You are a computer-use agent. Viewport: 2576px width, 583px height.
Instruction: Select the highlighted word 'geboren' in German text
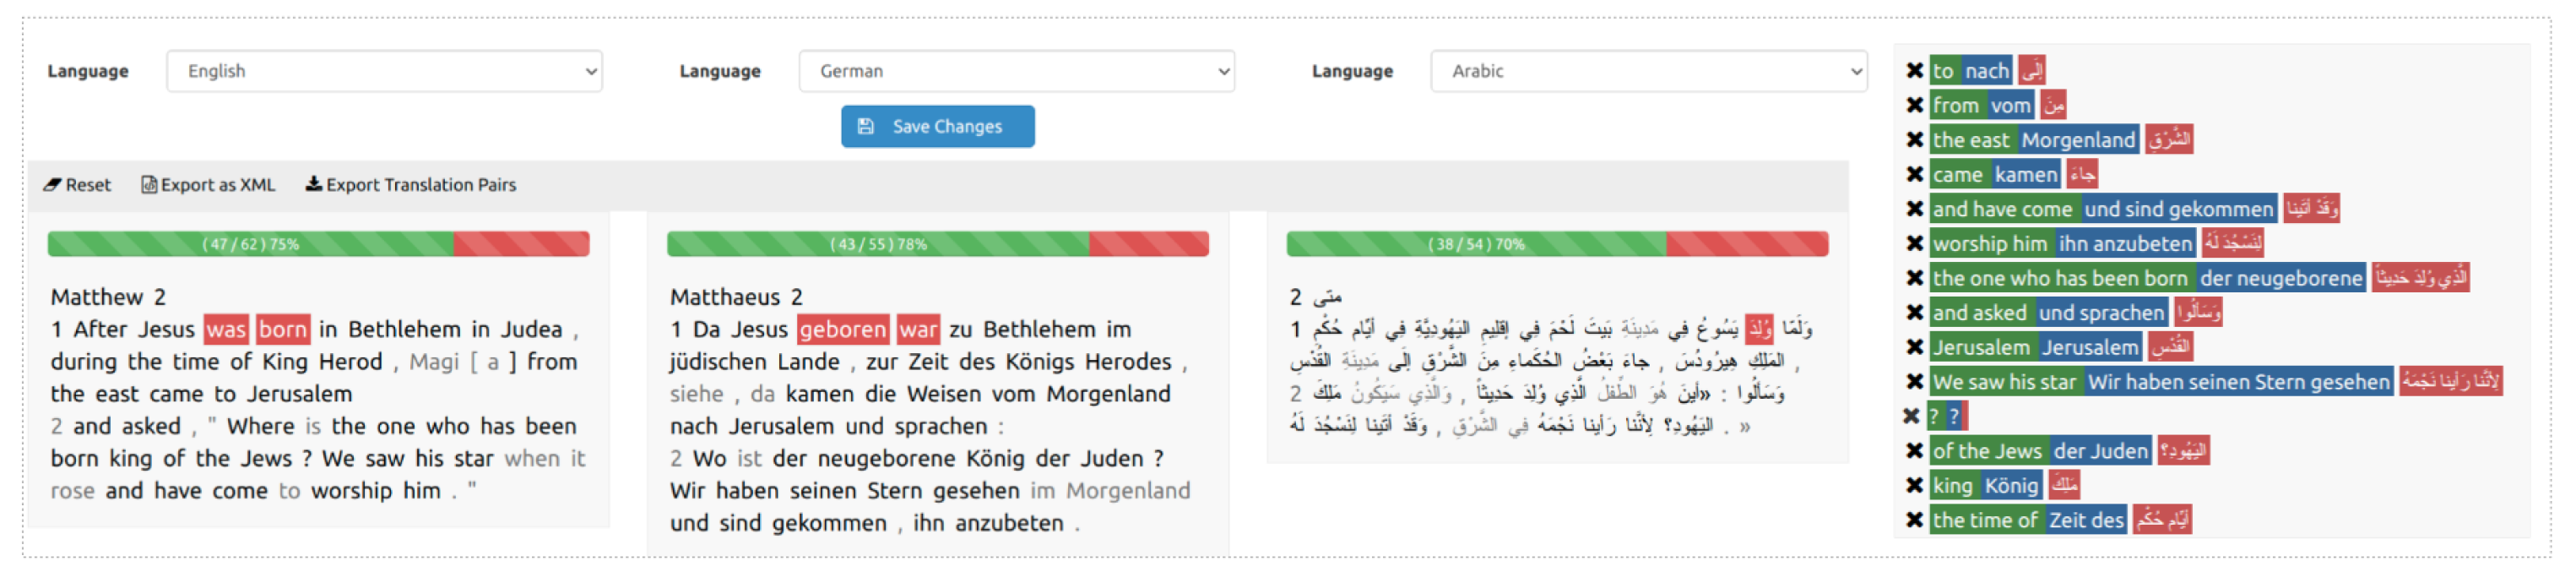tap(842, 330)
